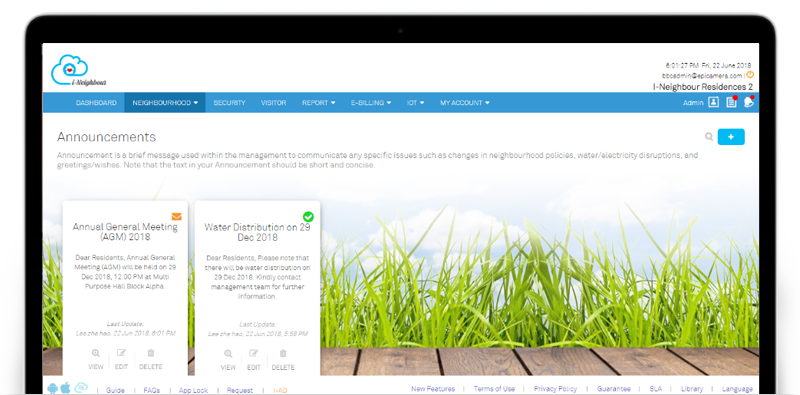Viewport: 800px width, 395px height.
Task: Go to the Dashboard menu item
Action: pyautogui.click(x=96, y=103)
